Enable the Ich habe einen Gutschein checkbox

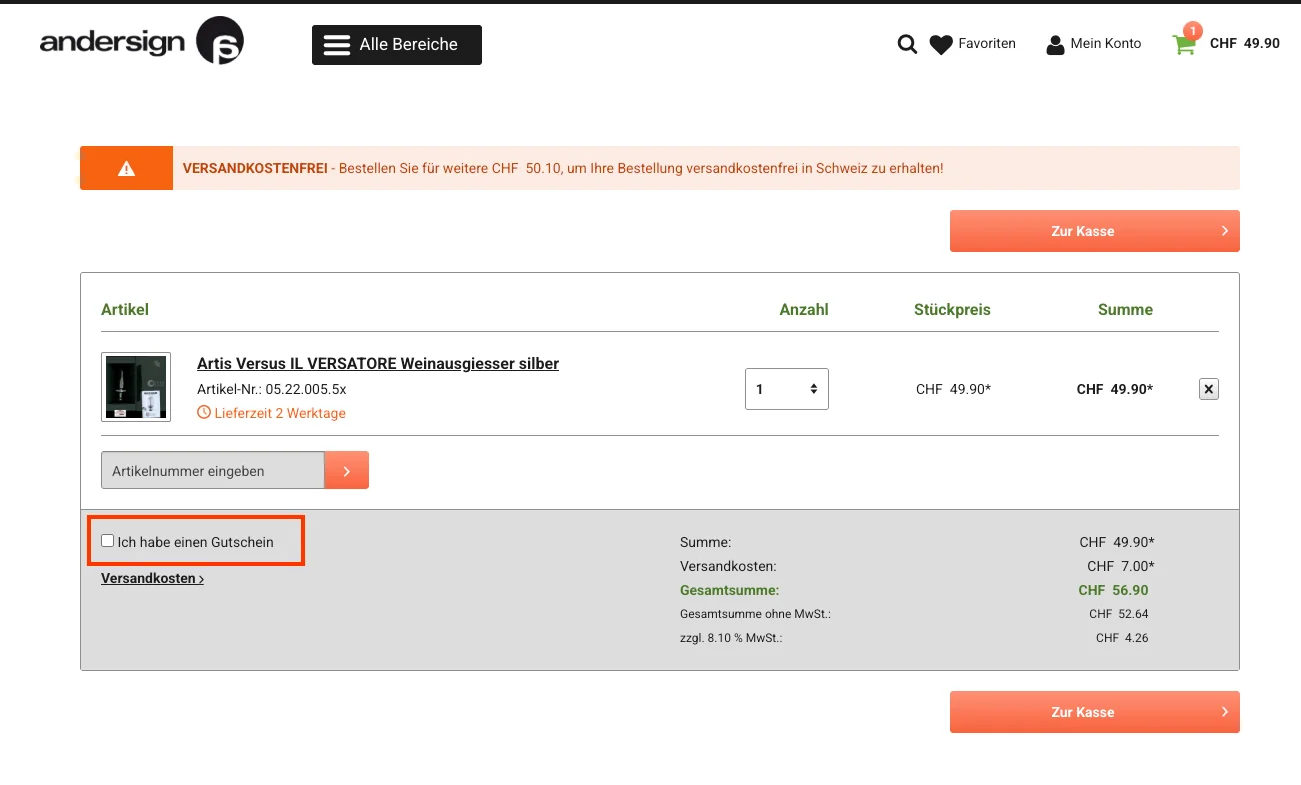[107, 540]
